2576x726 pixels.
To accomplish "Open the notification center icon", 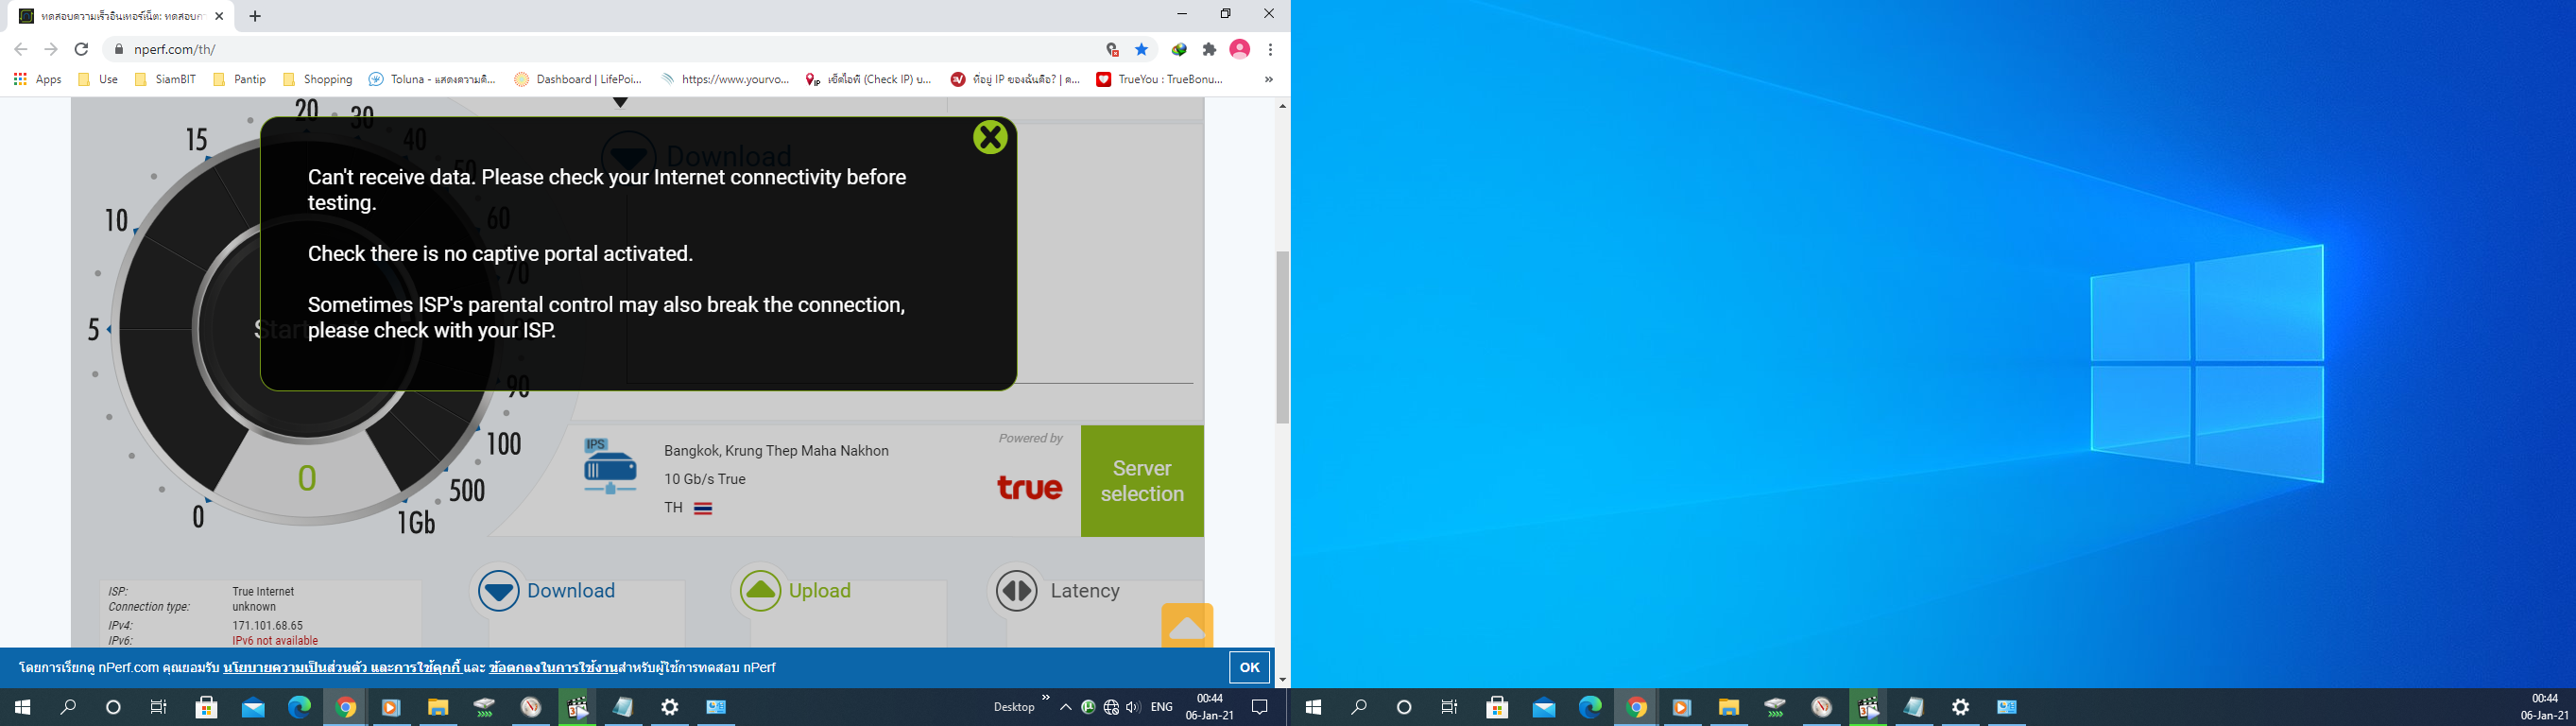I will click(1260, 707).
